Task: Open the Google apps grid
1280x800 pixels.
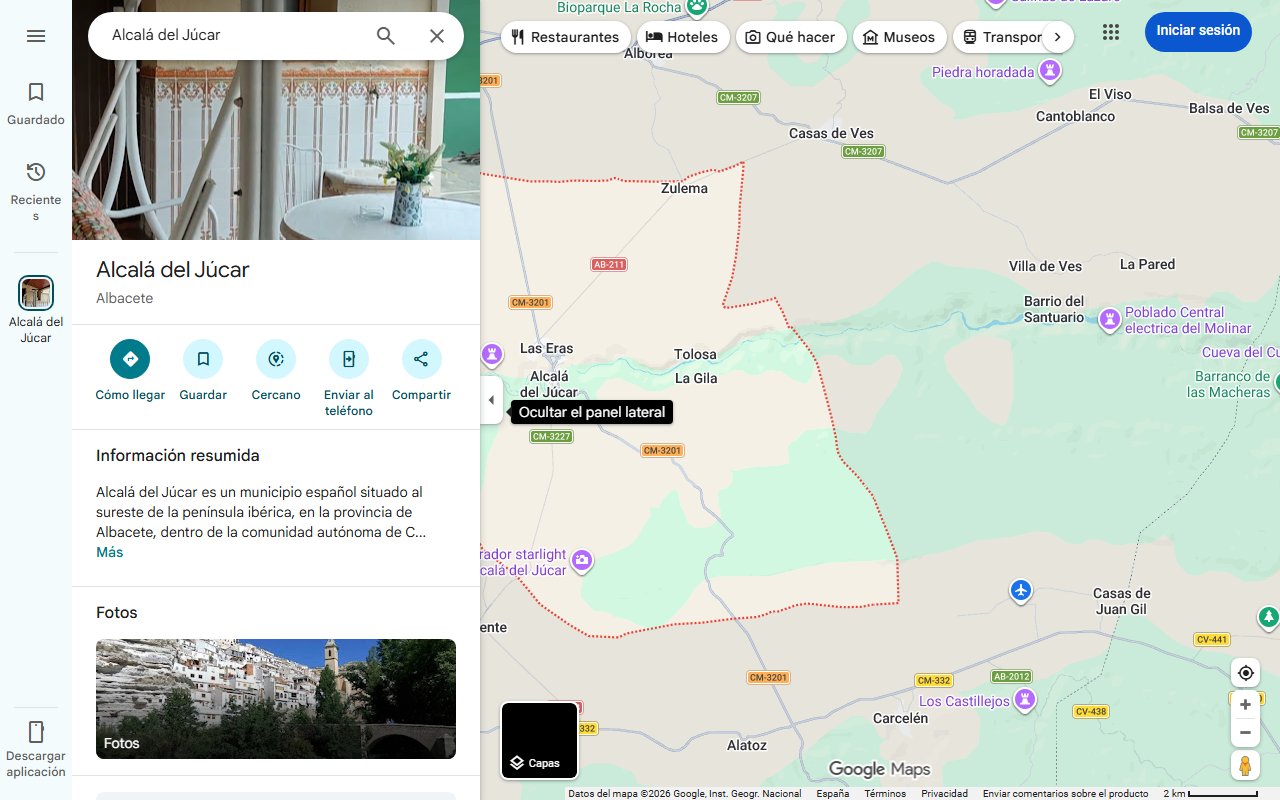Action: pyautogui.click(x=1110, y=32)
